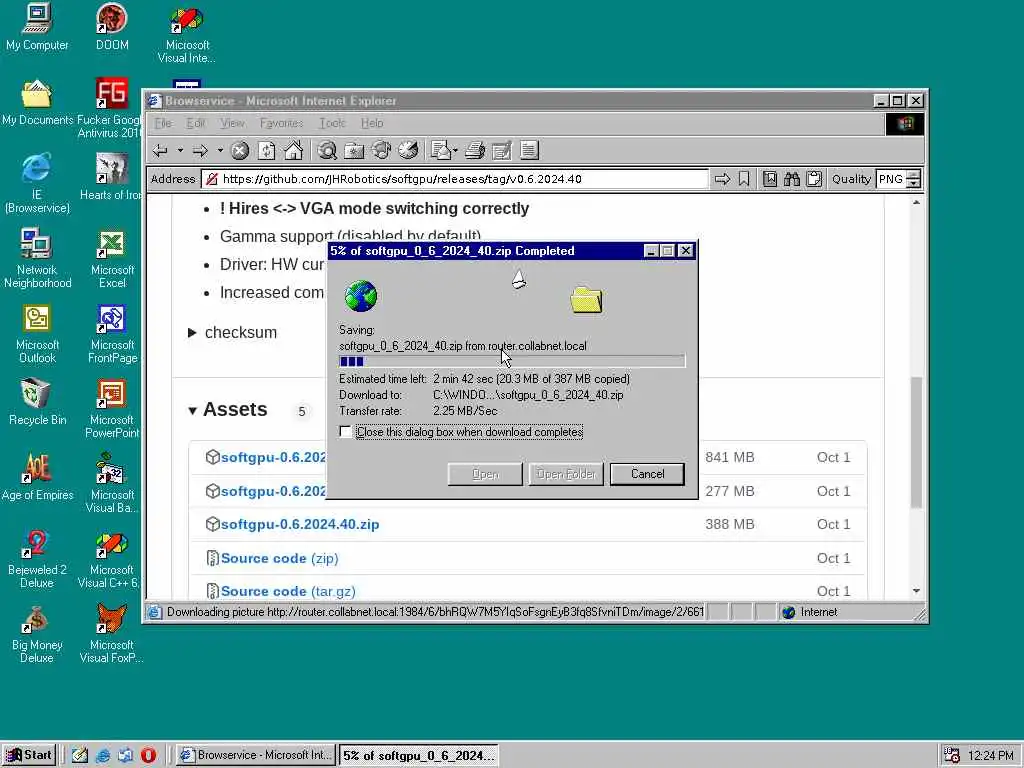Select the My Computer desktop icon
Image resolution: width=1024 pixels, height=768 pixels.
(x=37, y=27)
